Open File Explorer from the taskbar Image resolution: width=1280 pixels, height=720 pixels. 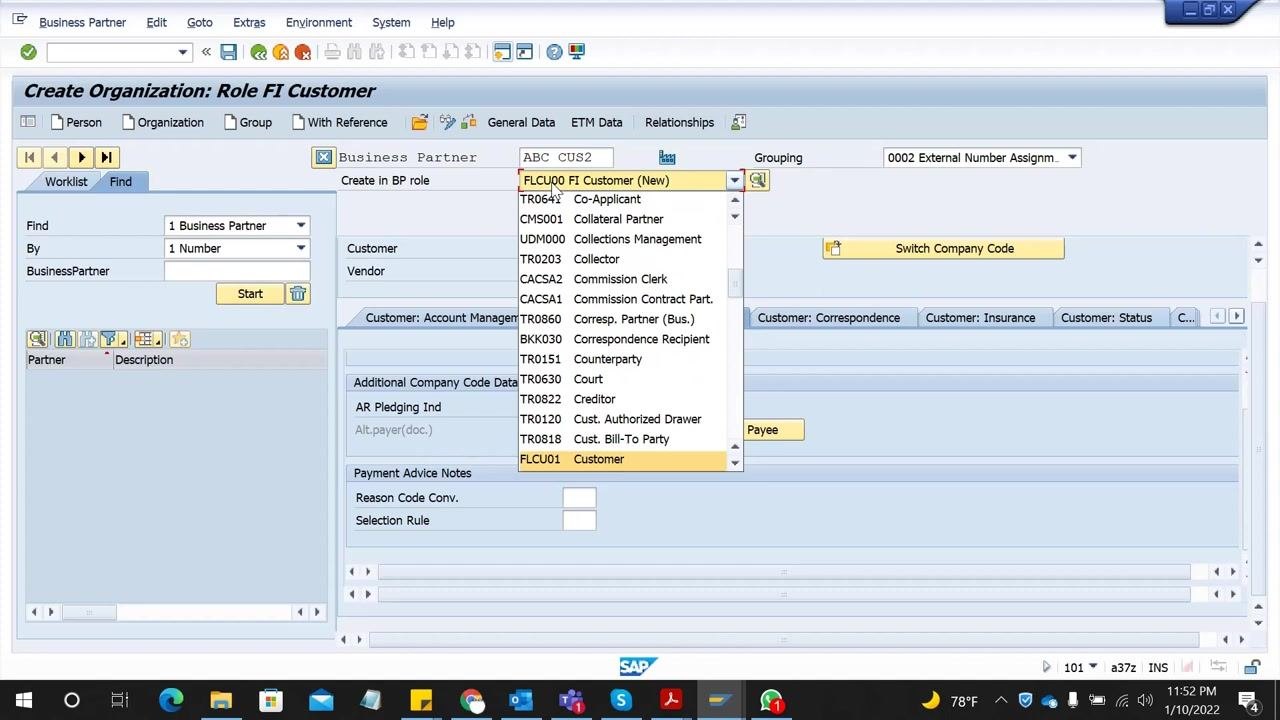tap(221, 700)
